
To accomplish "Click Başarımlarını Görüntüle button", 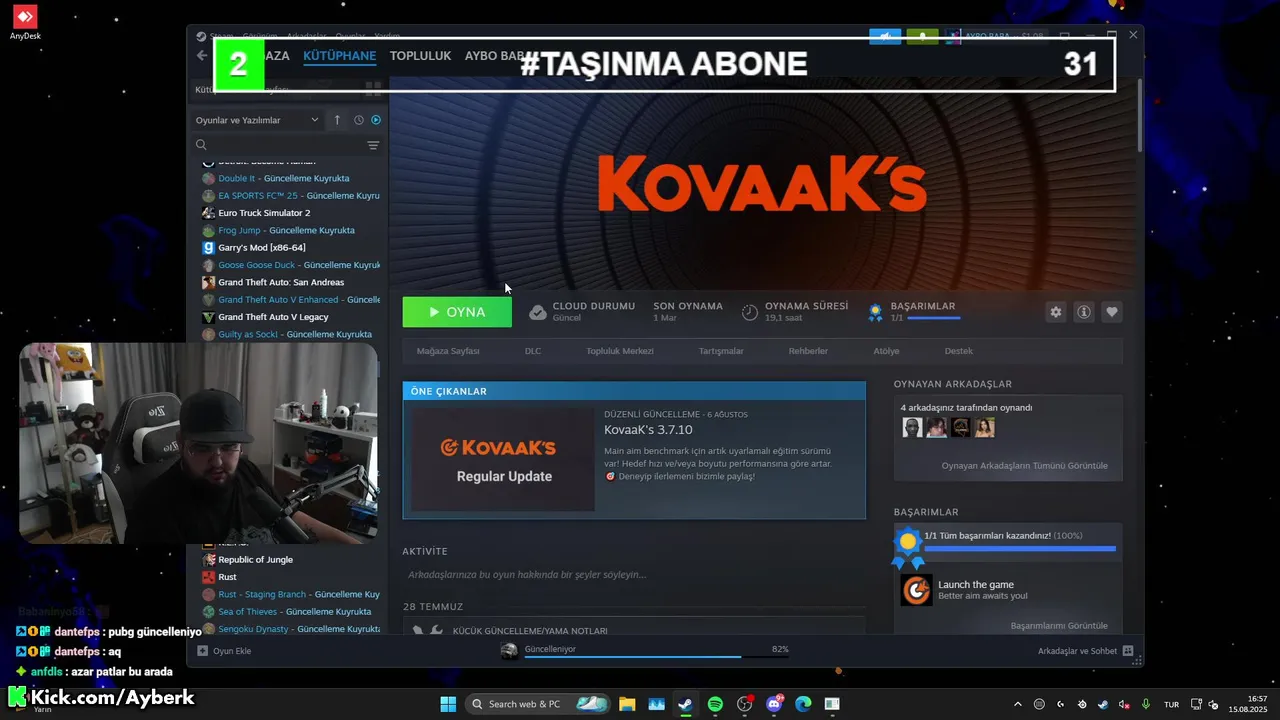I will tap(1059, 626).
